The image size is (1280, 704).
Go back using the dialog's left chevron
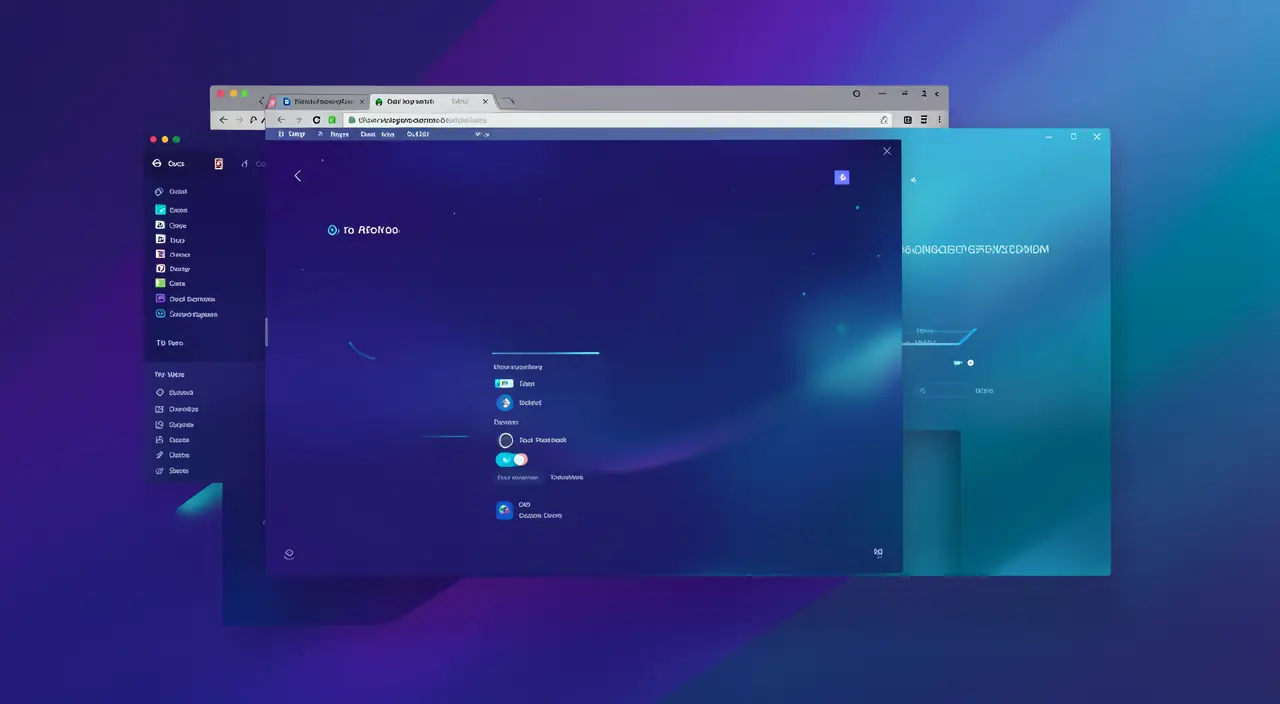[x=297, y=176]
